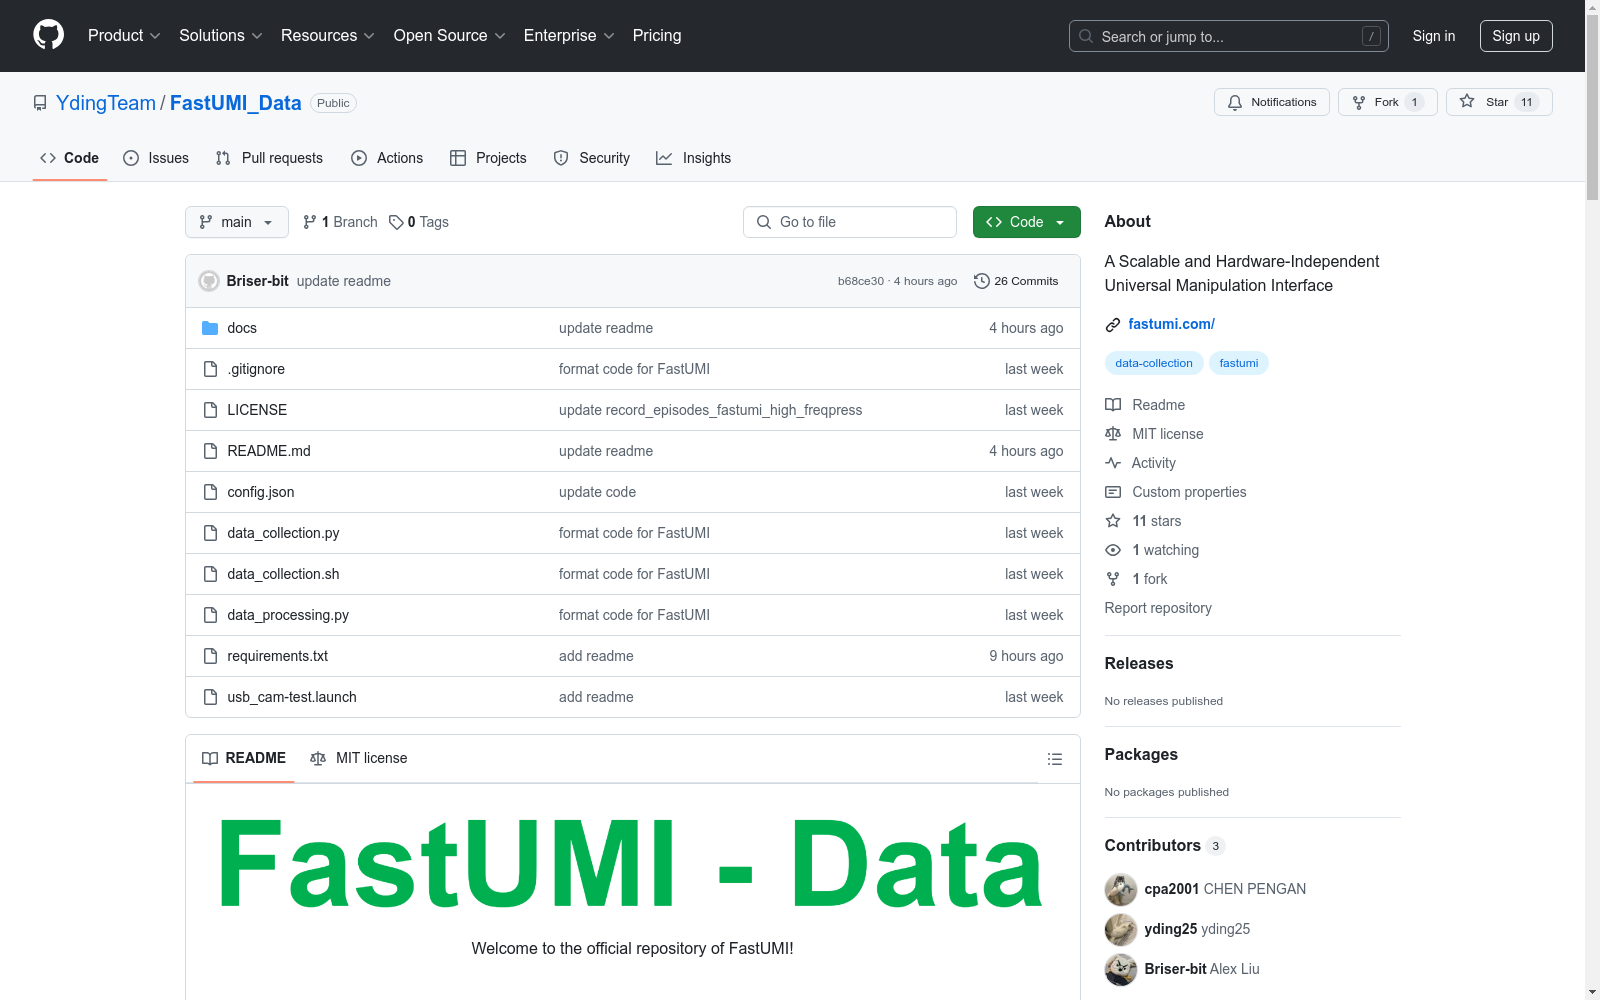The height and width of the screenshot is (1000, 1600).
Task: Open the fastumi.com/ website link
Action: point(1171,324)
